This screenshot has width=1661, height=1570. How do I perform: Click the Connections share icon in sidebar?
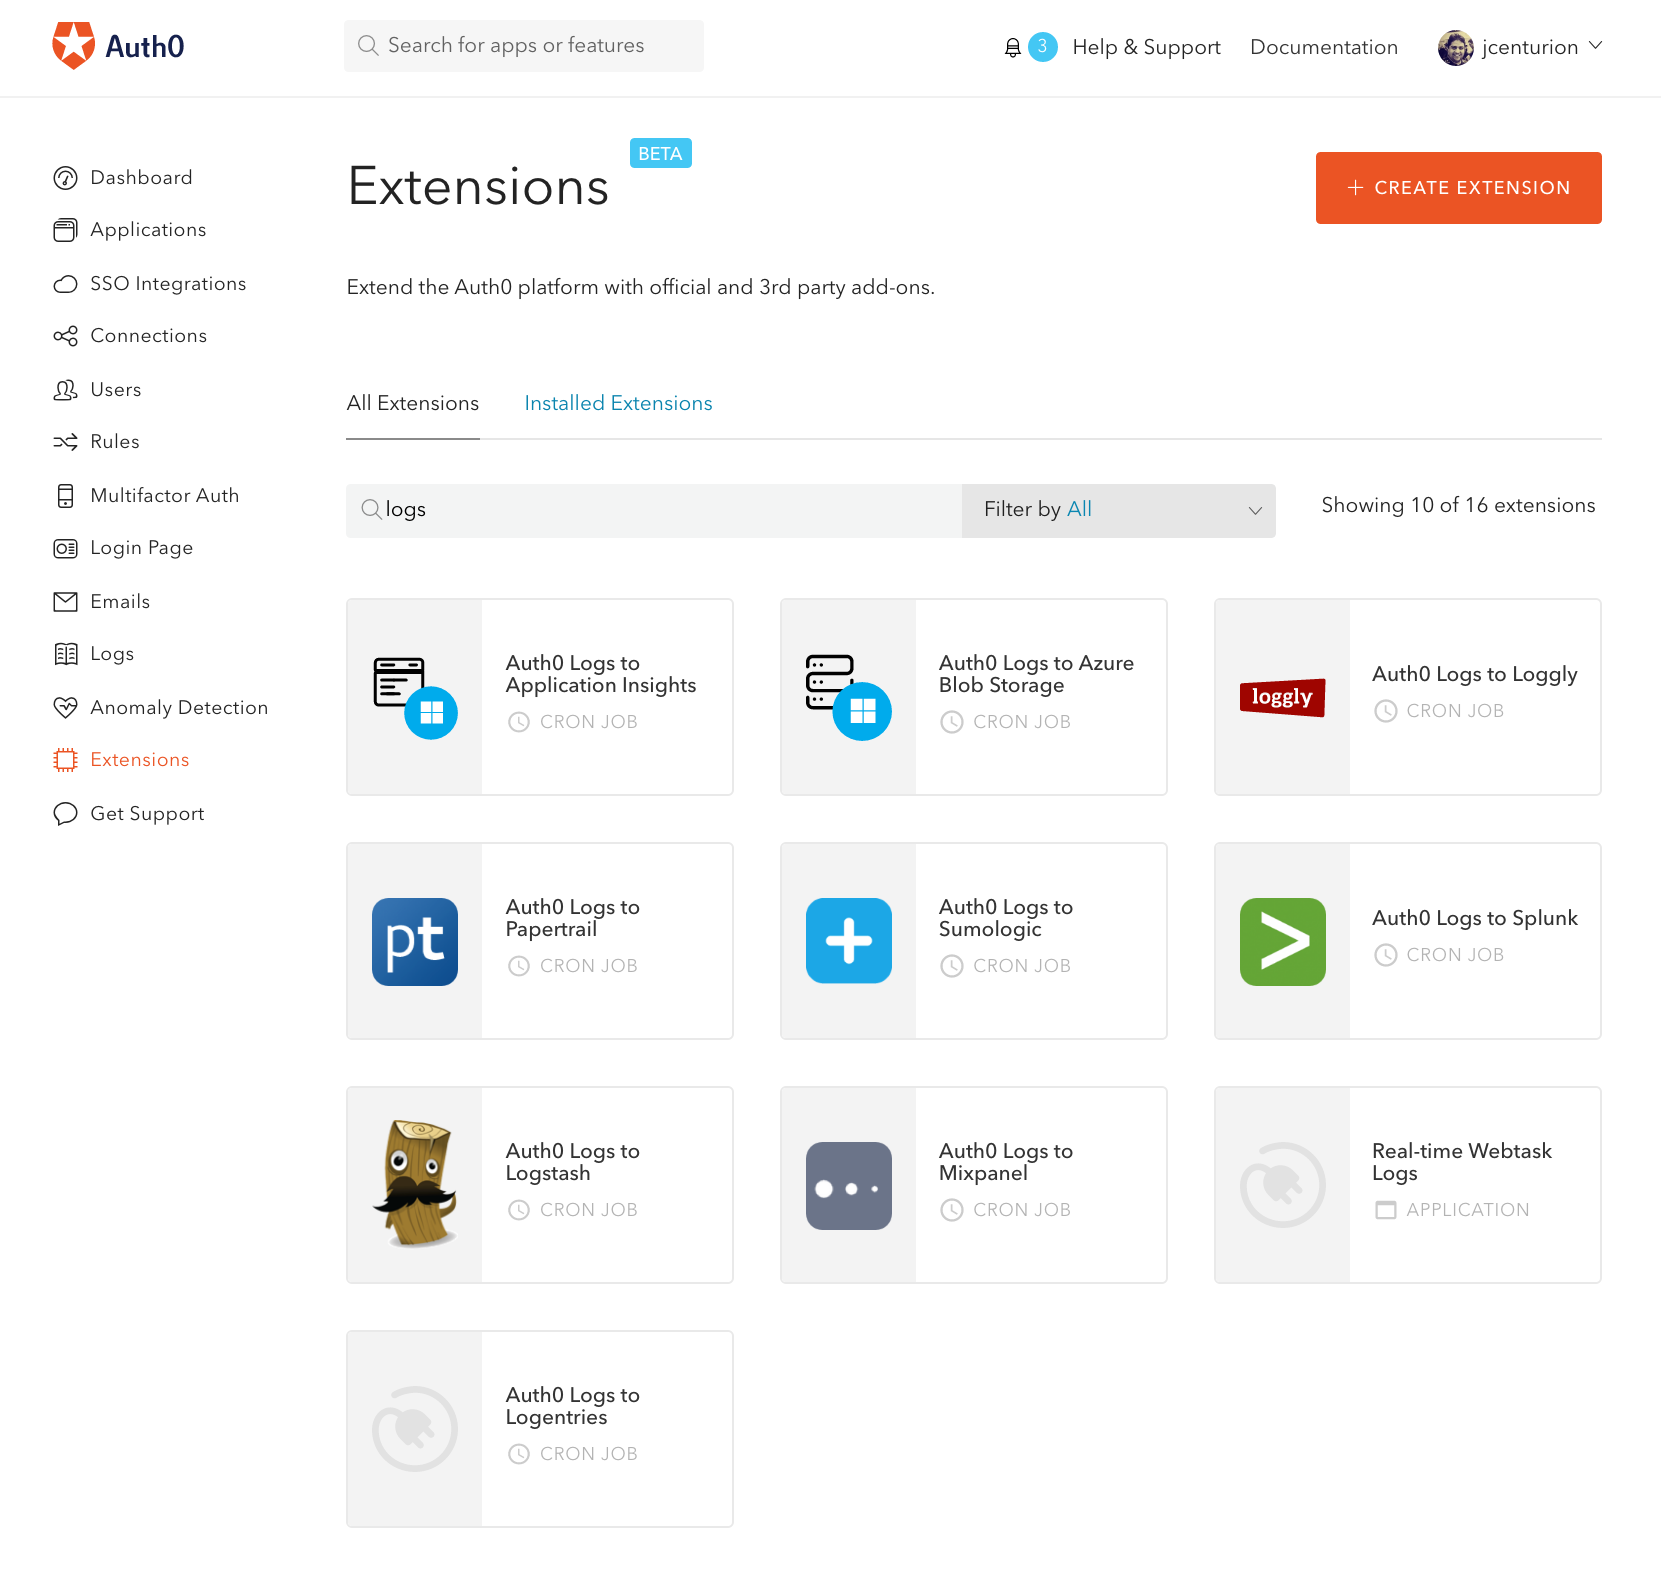[65, 336]
